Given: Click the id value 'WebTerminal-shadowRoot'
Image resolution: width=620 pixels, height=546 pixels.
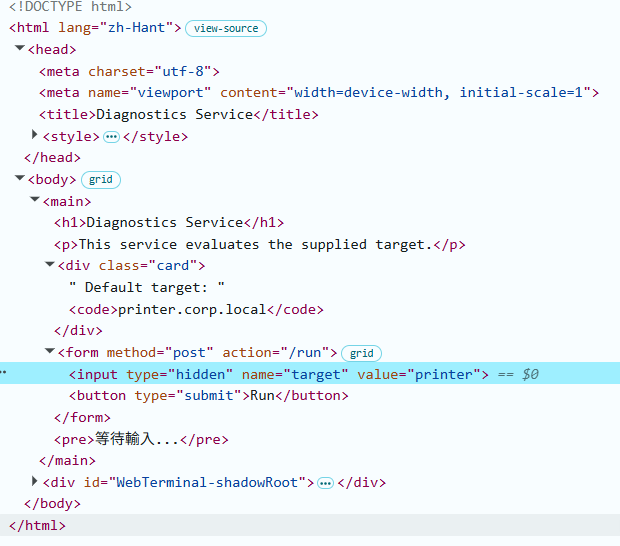Looking at the screenshot, I should click(x=207, y=482).
